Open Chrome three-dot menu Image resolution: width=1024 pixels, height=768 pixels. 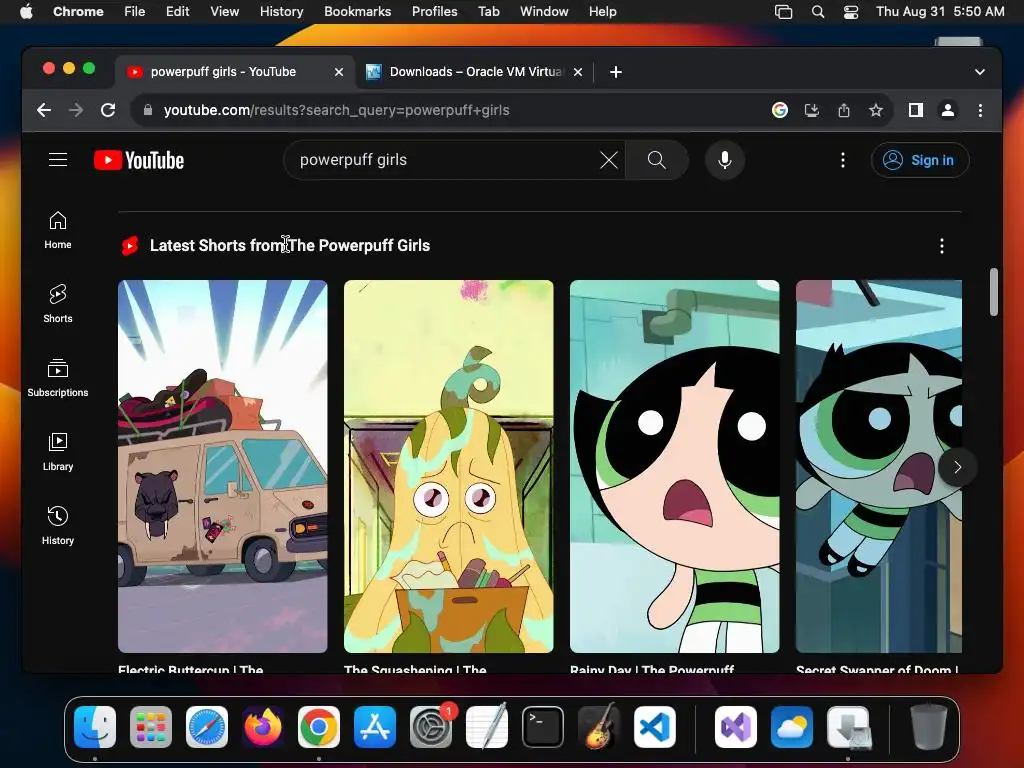click(980, 110)
